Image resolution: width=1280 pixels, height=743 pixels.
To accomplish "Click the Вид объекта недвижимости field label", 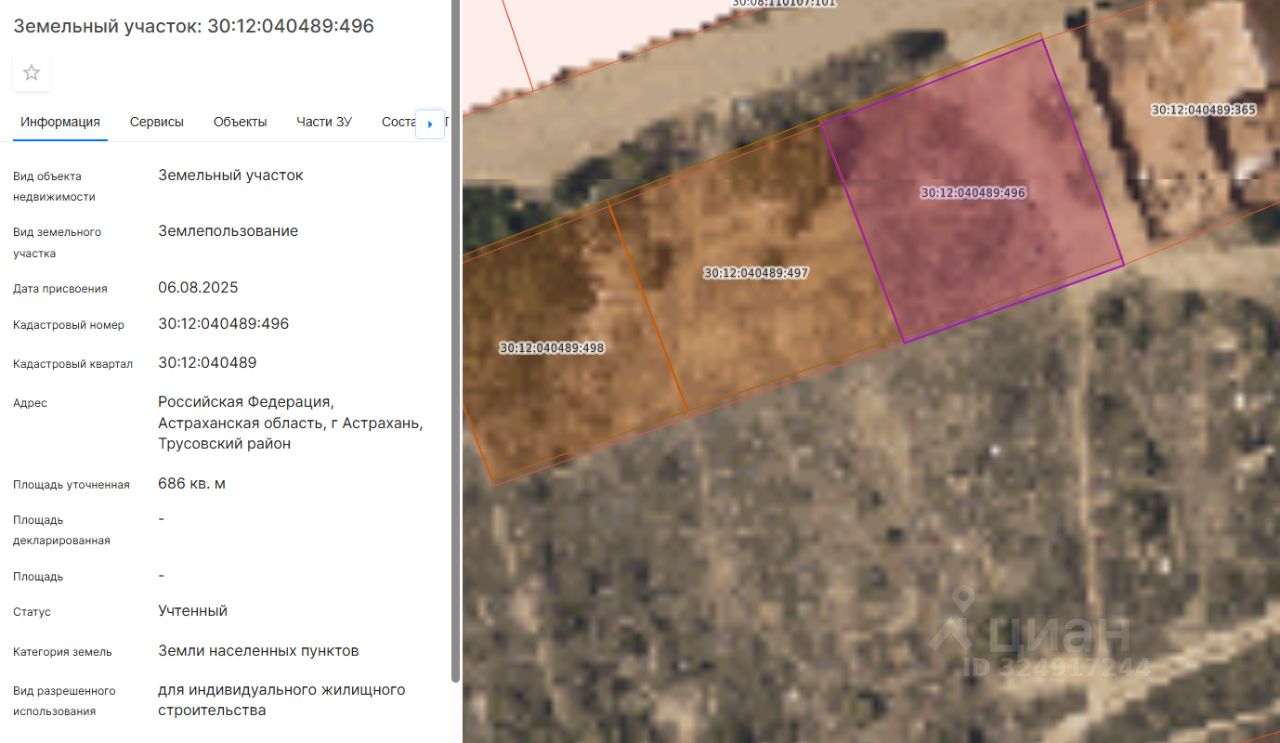I will click(54, 186).
